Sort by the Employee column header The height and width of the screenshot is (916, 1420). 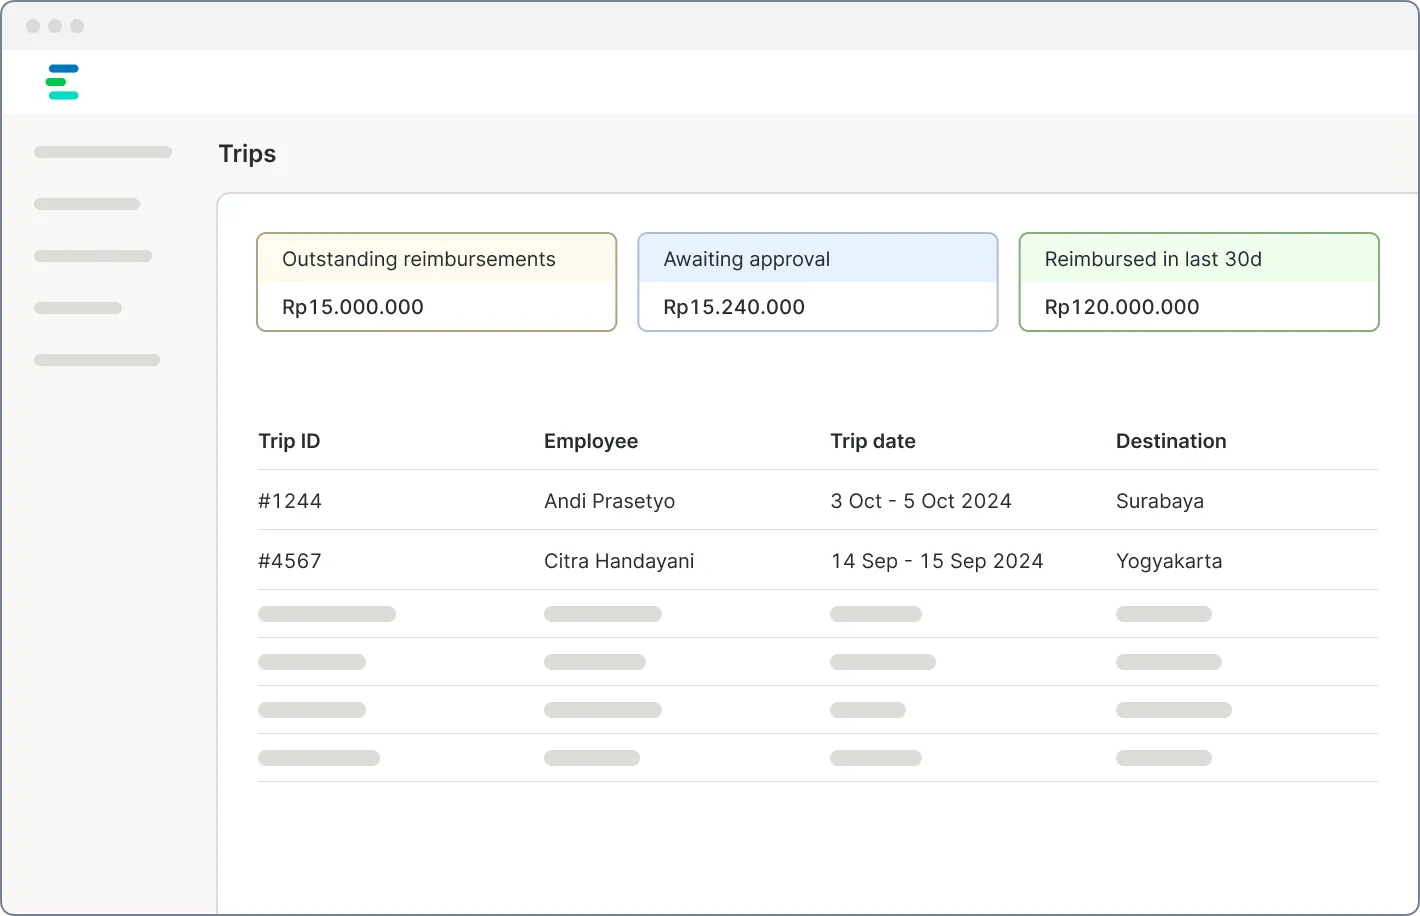pos(591,441)
